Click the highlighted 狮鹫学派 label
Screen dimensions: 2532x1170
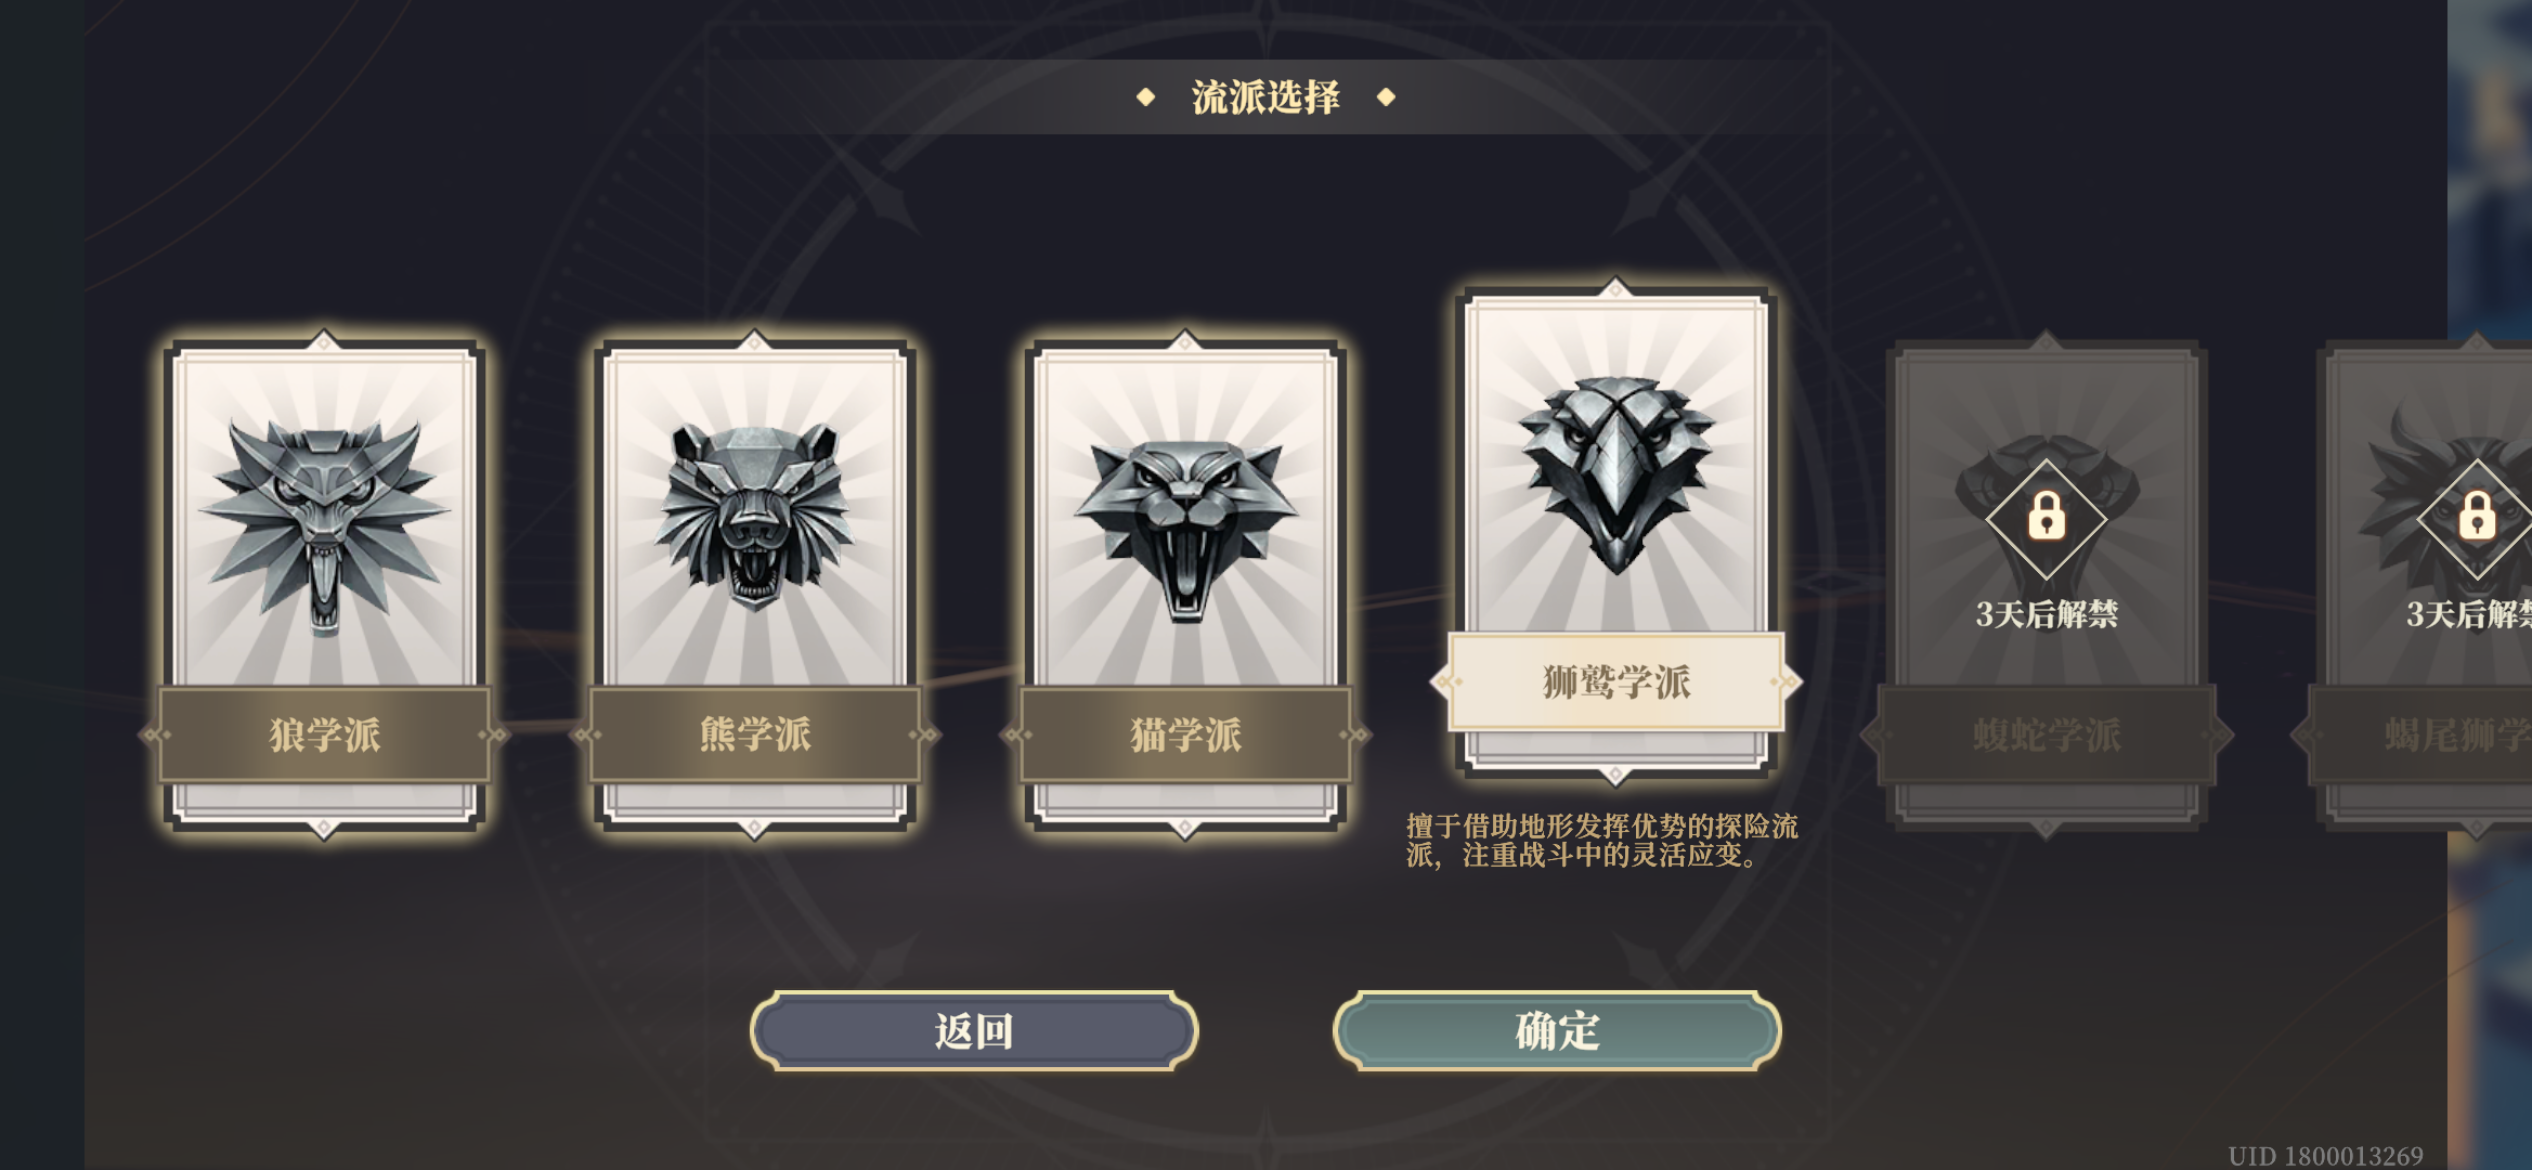(x=1616, y=682)
